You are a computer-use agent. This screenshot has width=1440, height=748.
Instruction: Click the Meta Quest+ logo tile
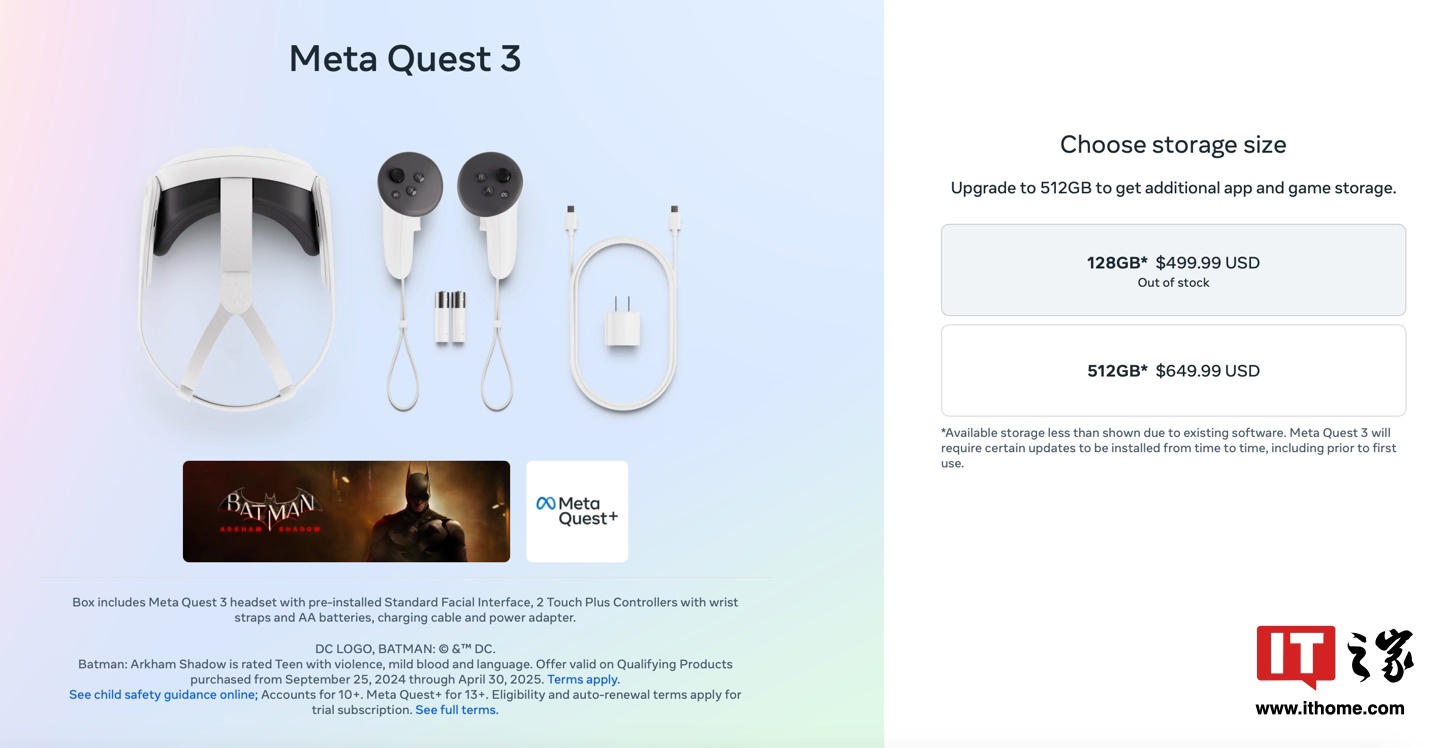[577, 511]
